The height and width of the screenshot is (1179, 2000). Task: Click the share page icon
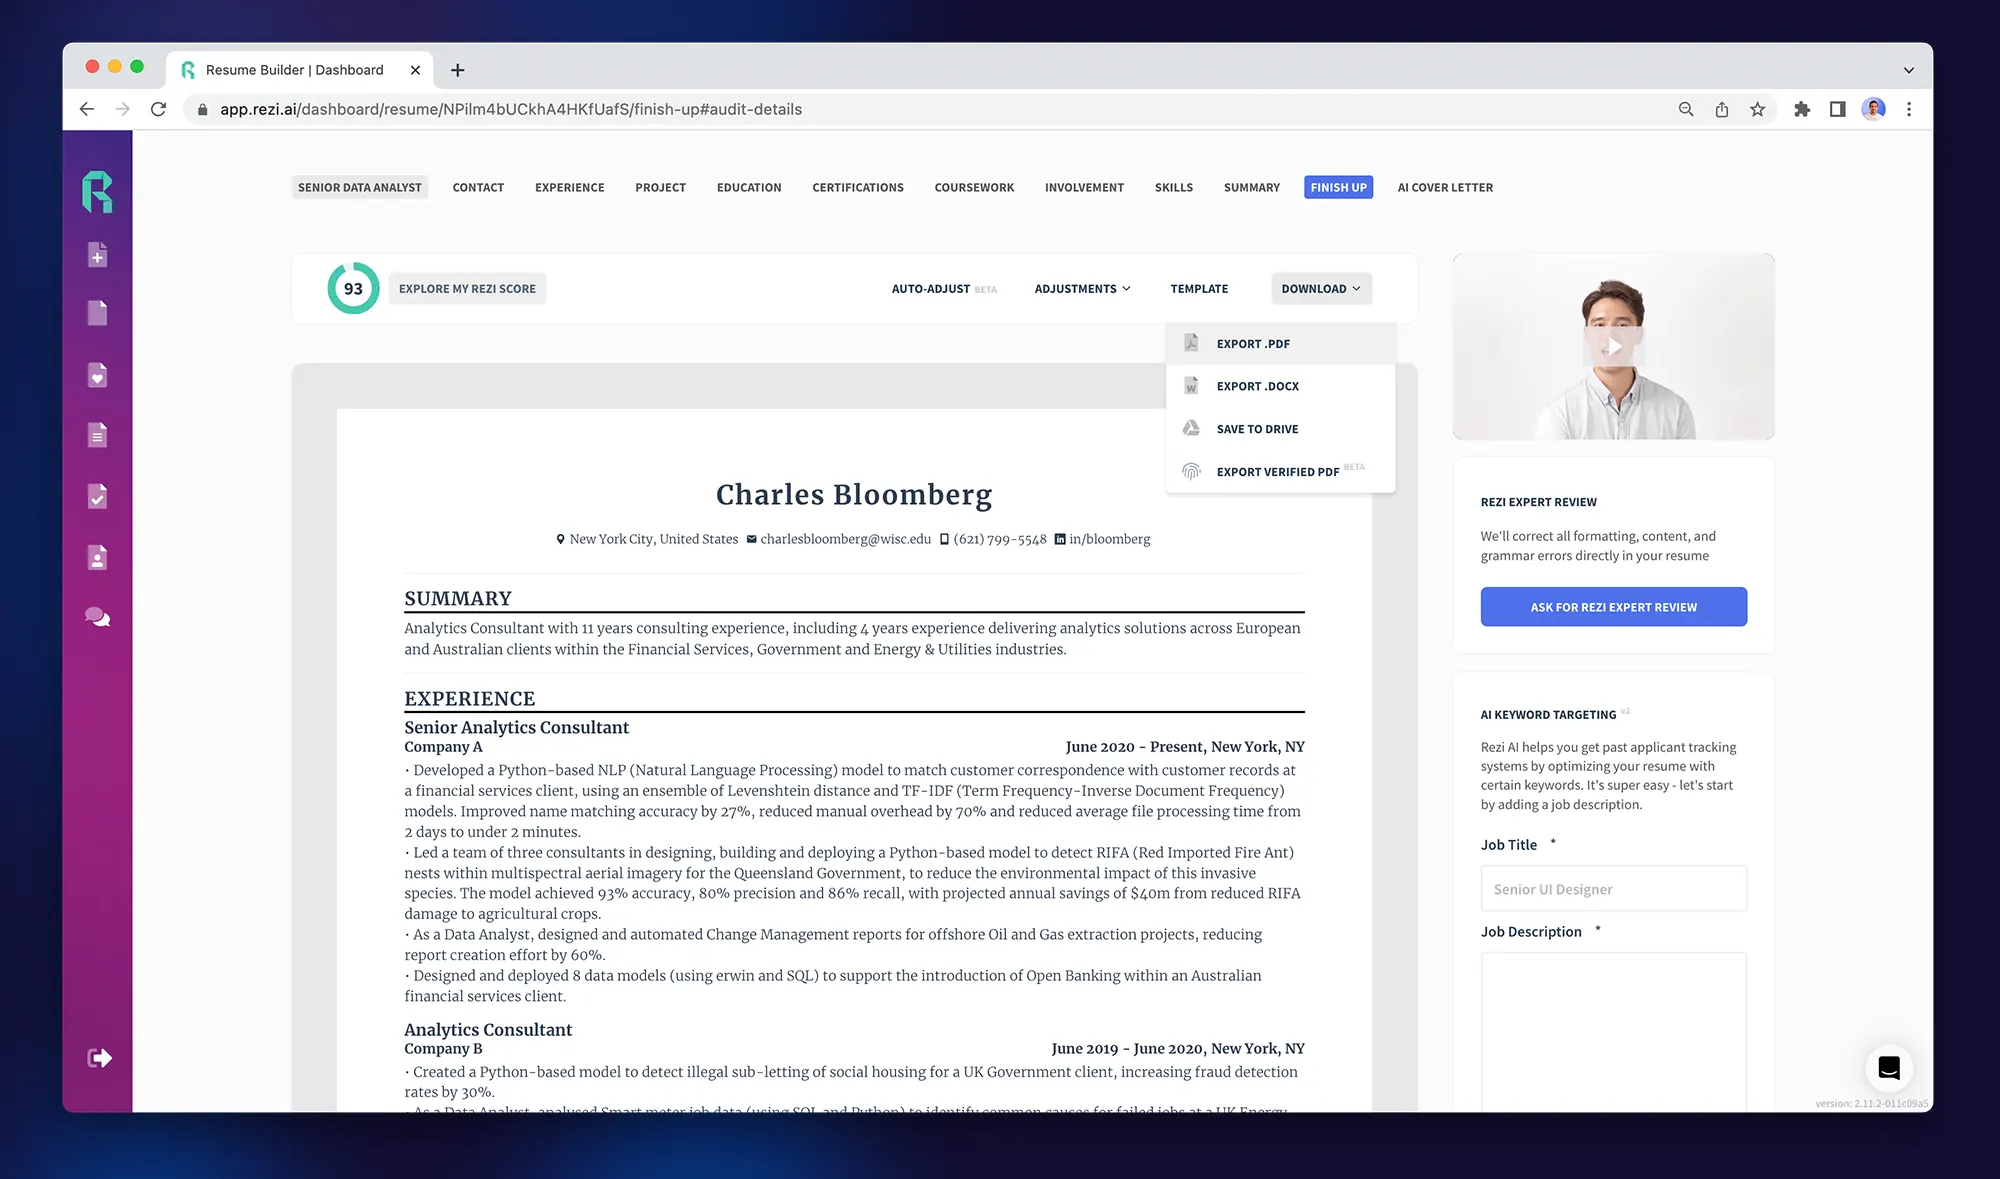(1722, 109)
